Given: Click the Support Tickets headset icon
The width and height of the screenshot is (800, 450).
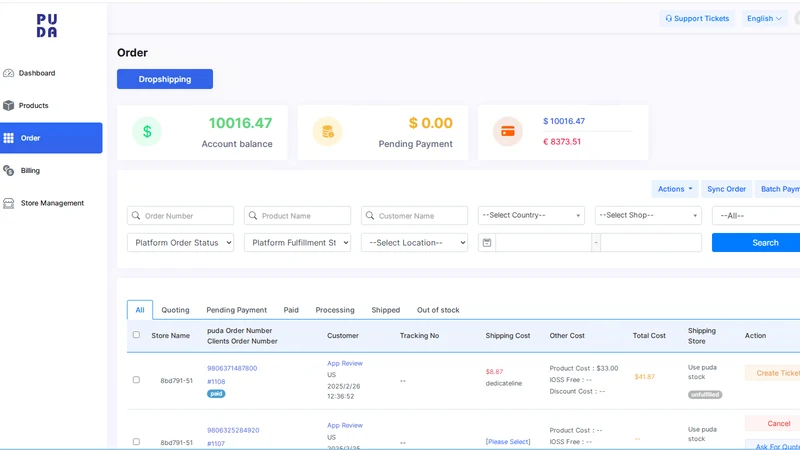Looking at the screenshot, I should pyautogui.click(x=668, y=18).
